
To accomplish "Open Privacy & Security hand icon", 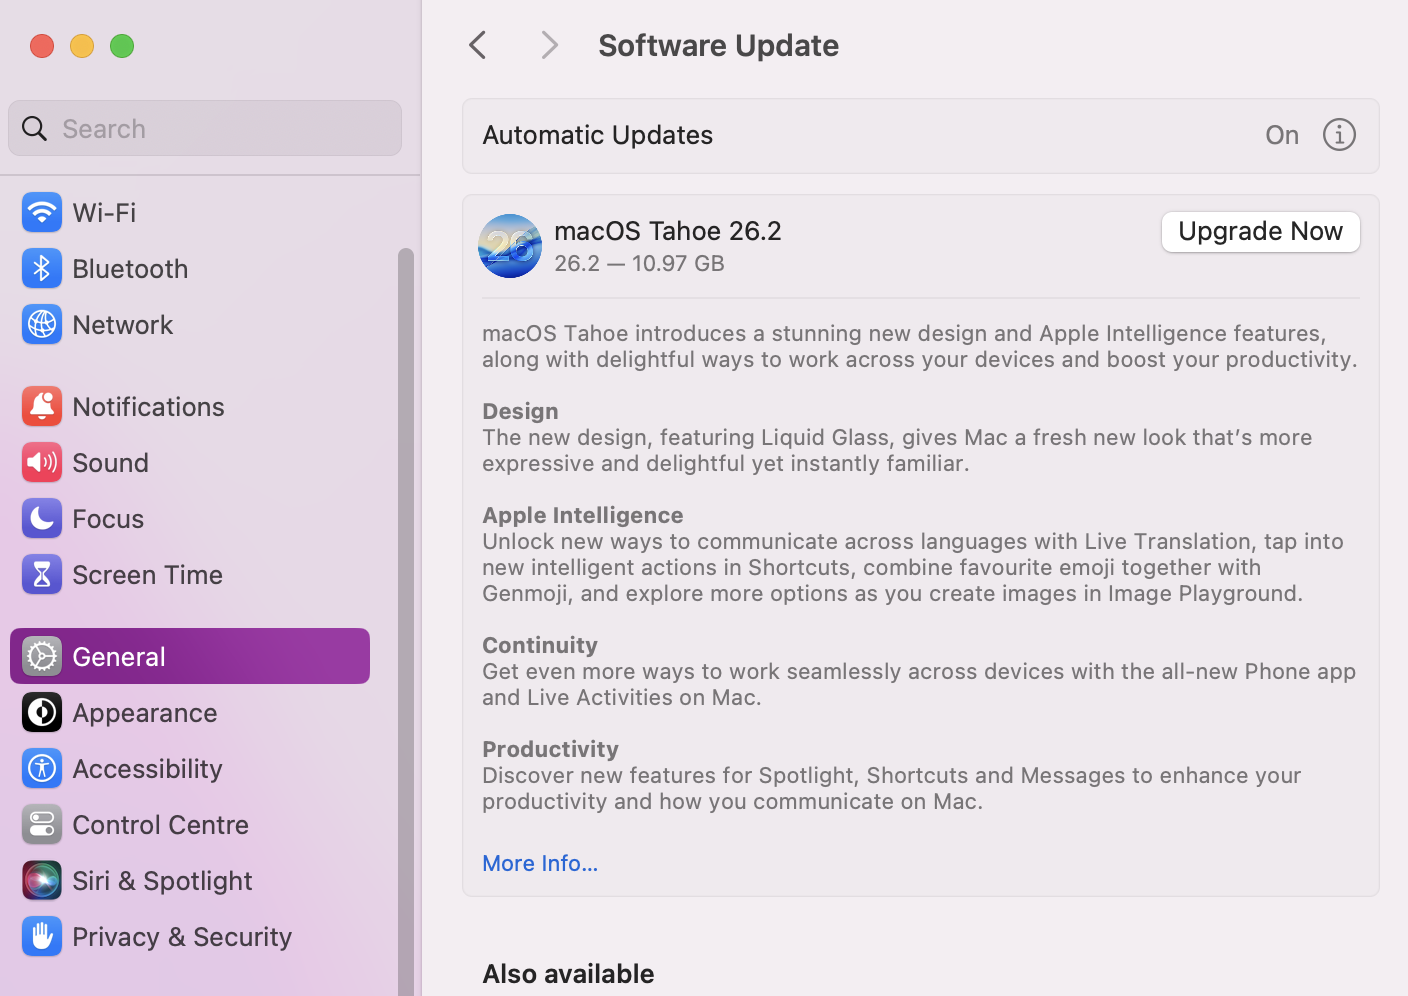I will pos(42,936).
